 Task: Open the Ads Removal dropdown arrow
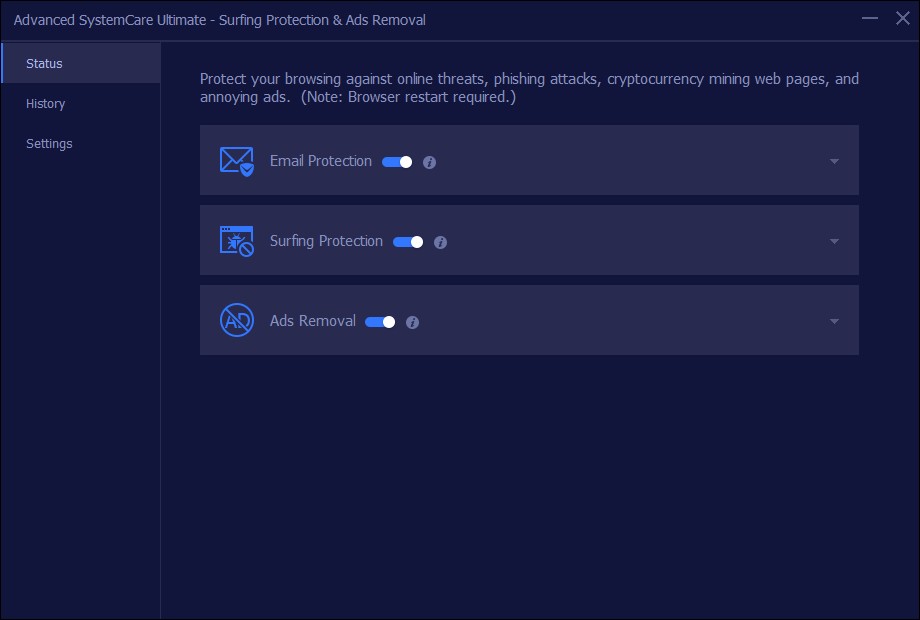tap(833, 321)
